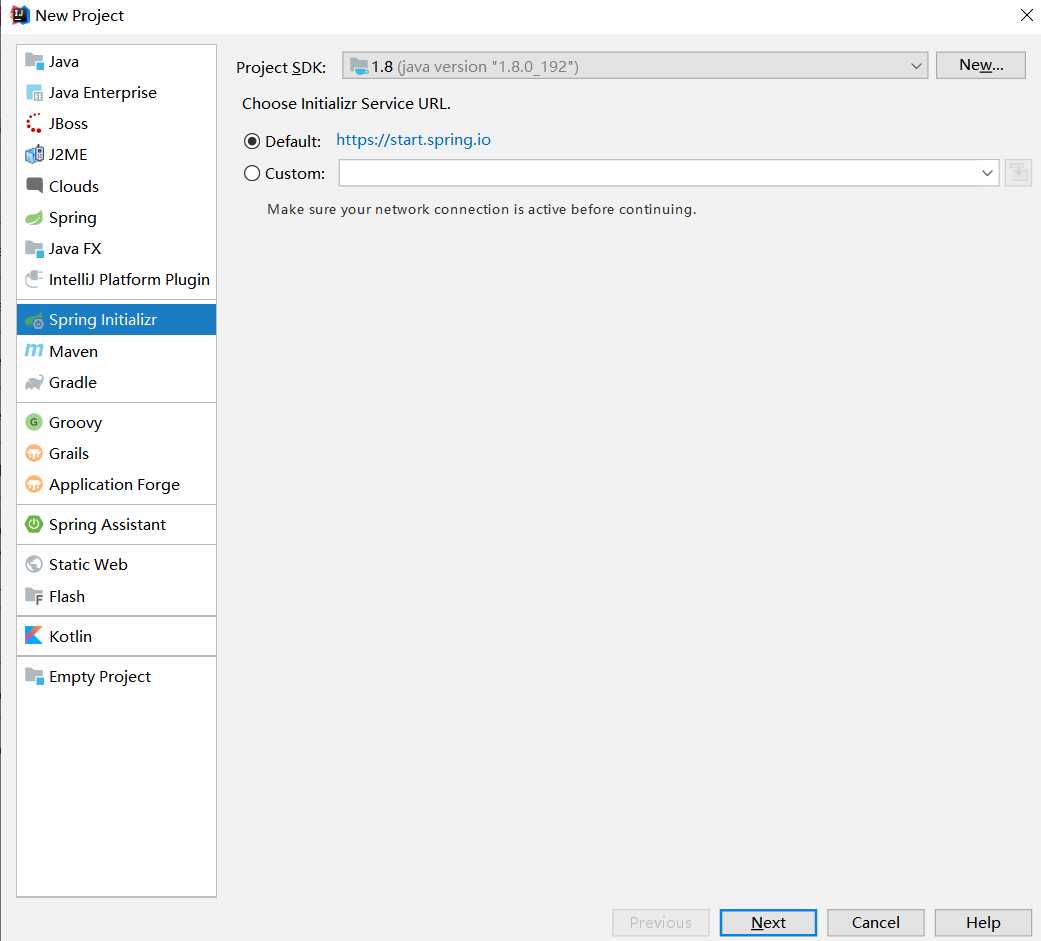Click the network connection warning message
Image resolution: width=1041 pixels, height=941 pixels.
[481, 209]
